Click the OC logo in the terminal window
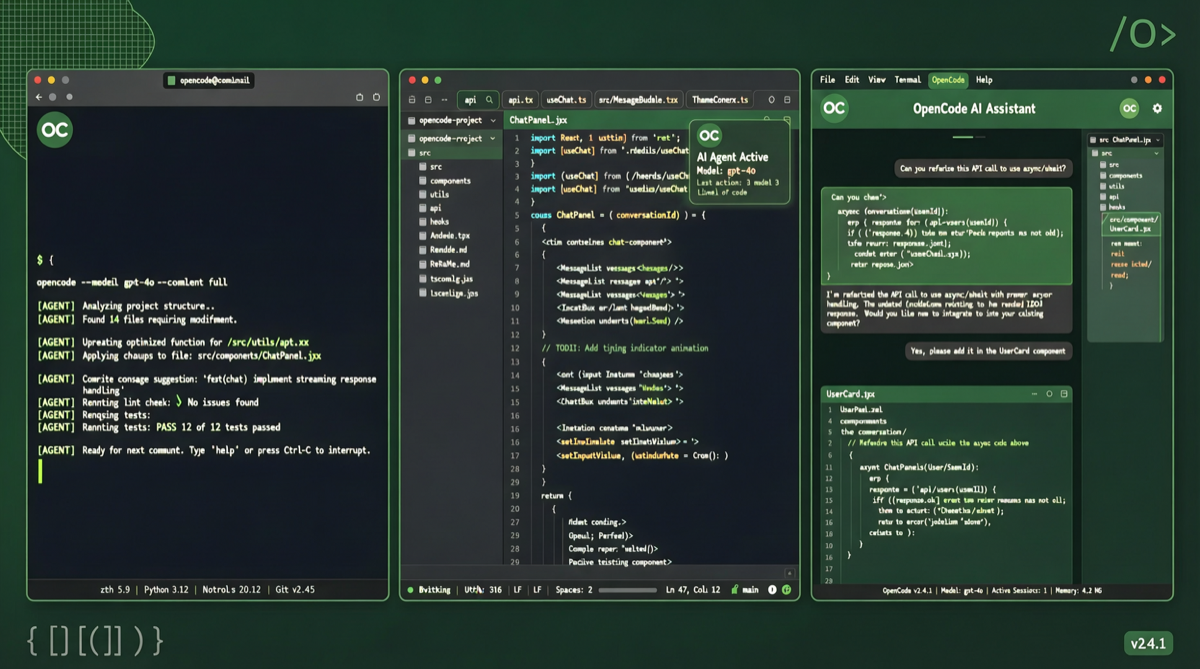The width and height of the screenshot is (1200, 669). [x=55, y=131]
